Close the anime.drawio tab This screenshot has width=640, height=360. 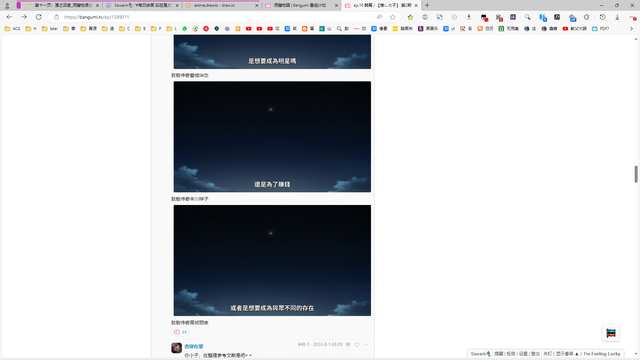257,5
